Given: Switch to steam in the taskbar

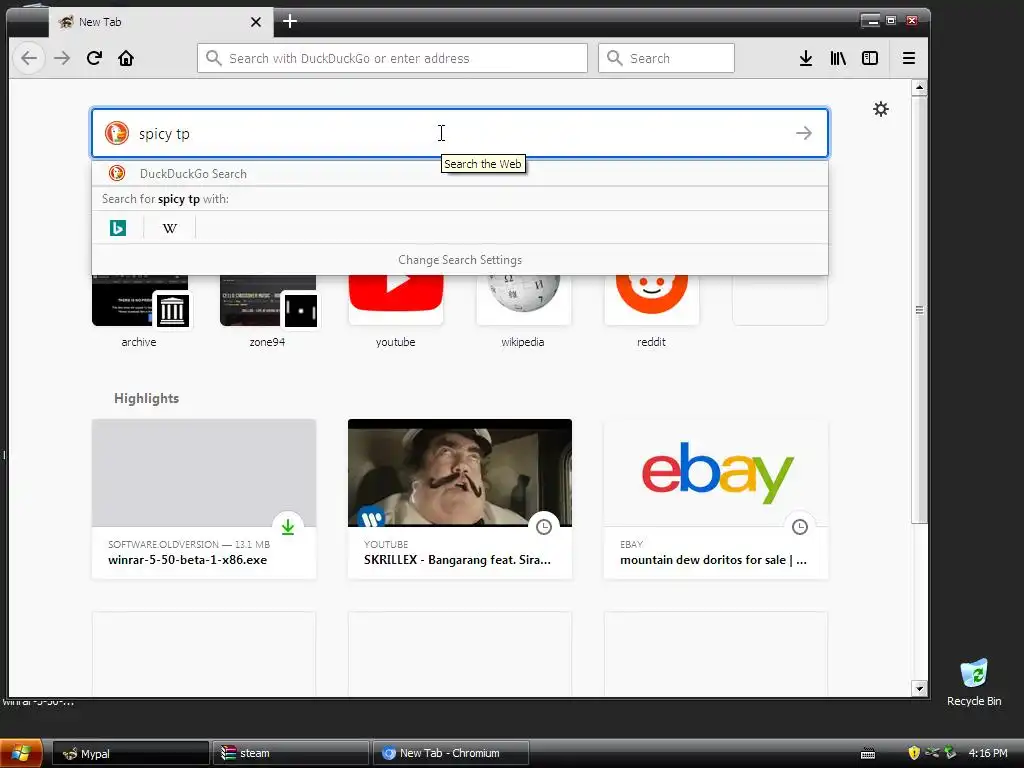Looking at the screenshot, I should 291,753.
